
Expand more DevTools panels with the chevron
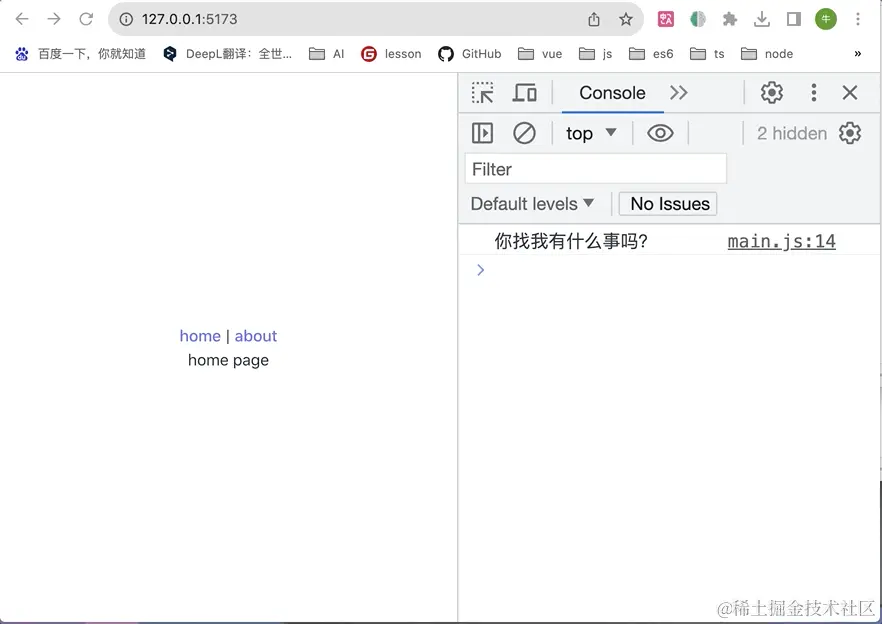click(x=679, y=93)
